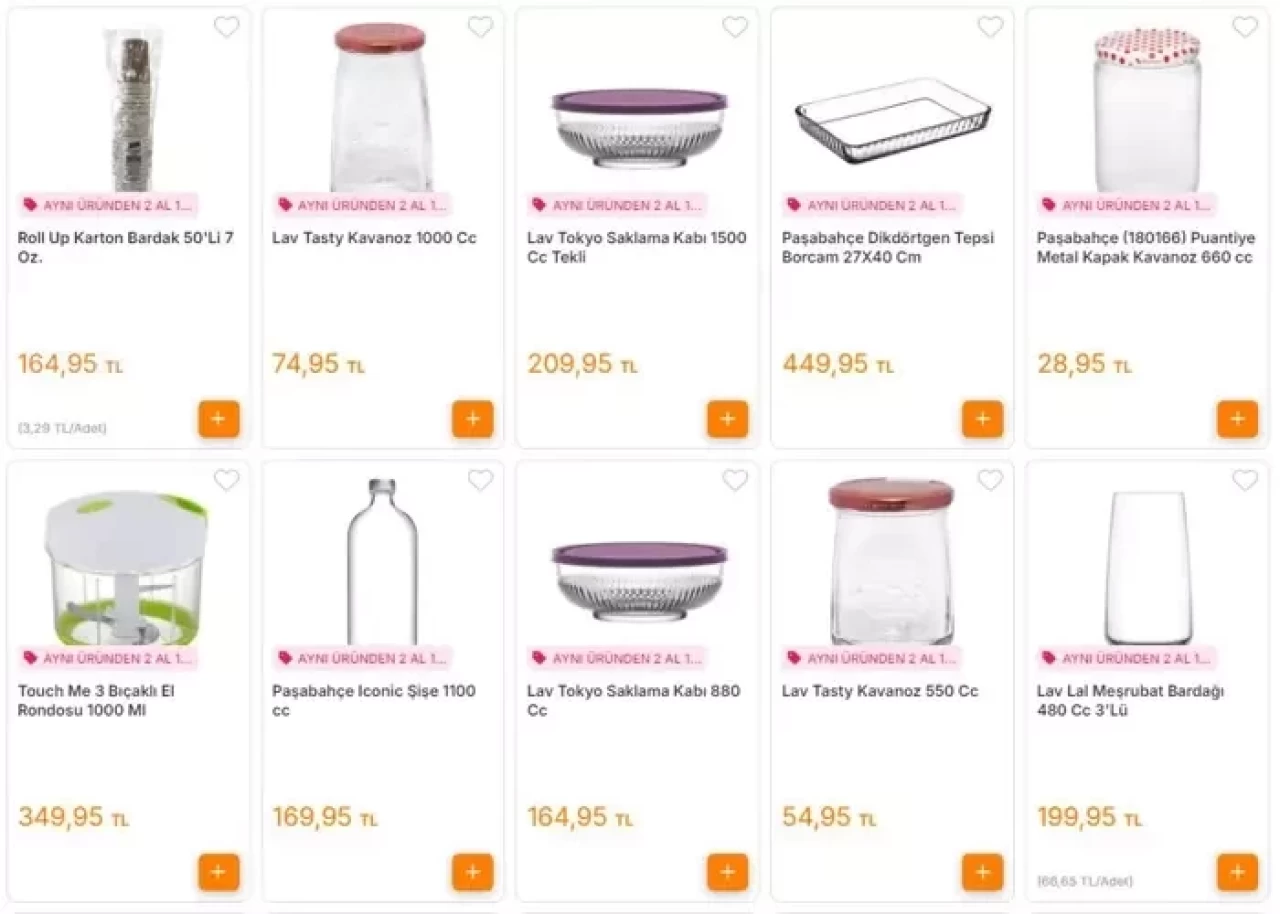
Task: Add Lav Tokyo Saklama Kabı 880 Cc to cart
Action: click(727, 872)
